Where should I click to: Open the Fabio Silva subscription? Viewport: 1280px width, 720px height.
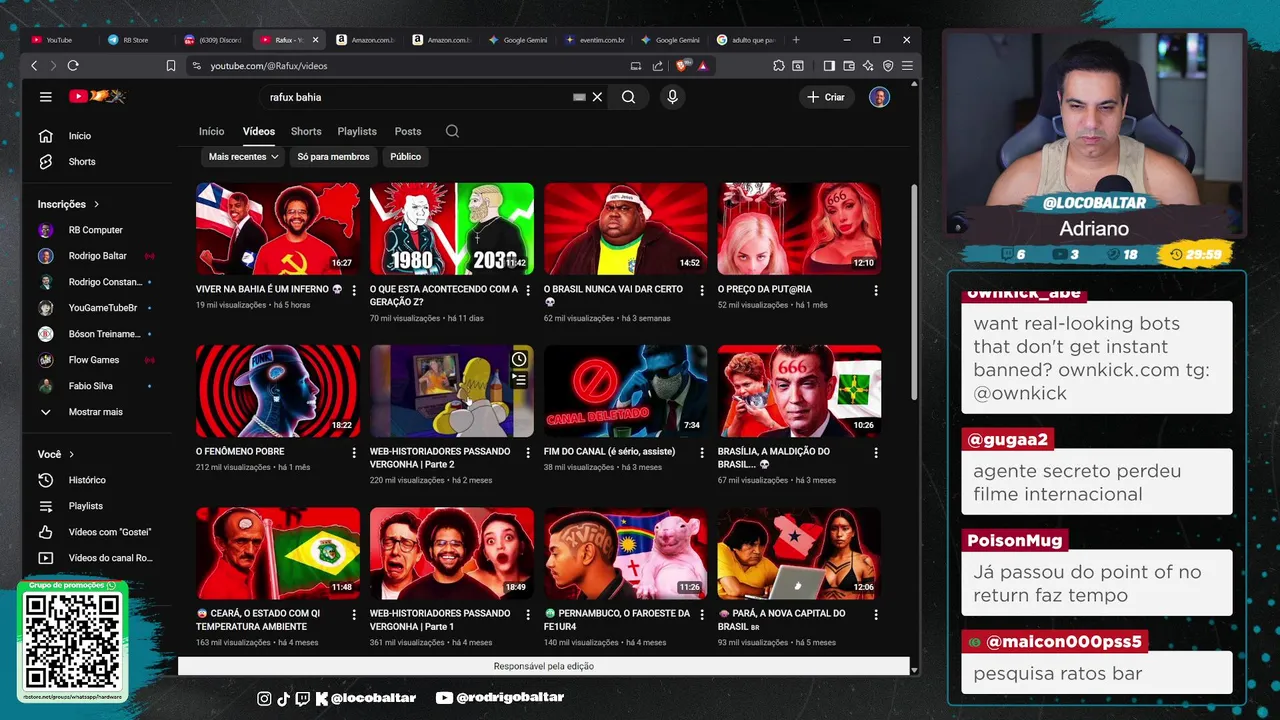point(96,386)
